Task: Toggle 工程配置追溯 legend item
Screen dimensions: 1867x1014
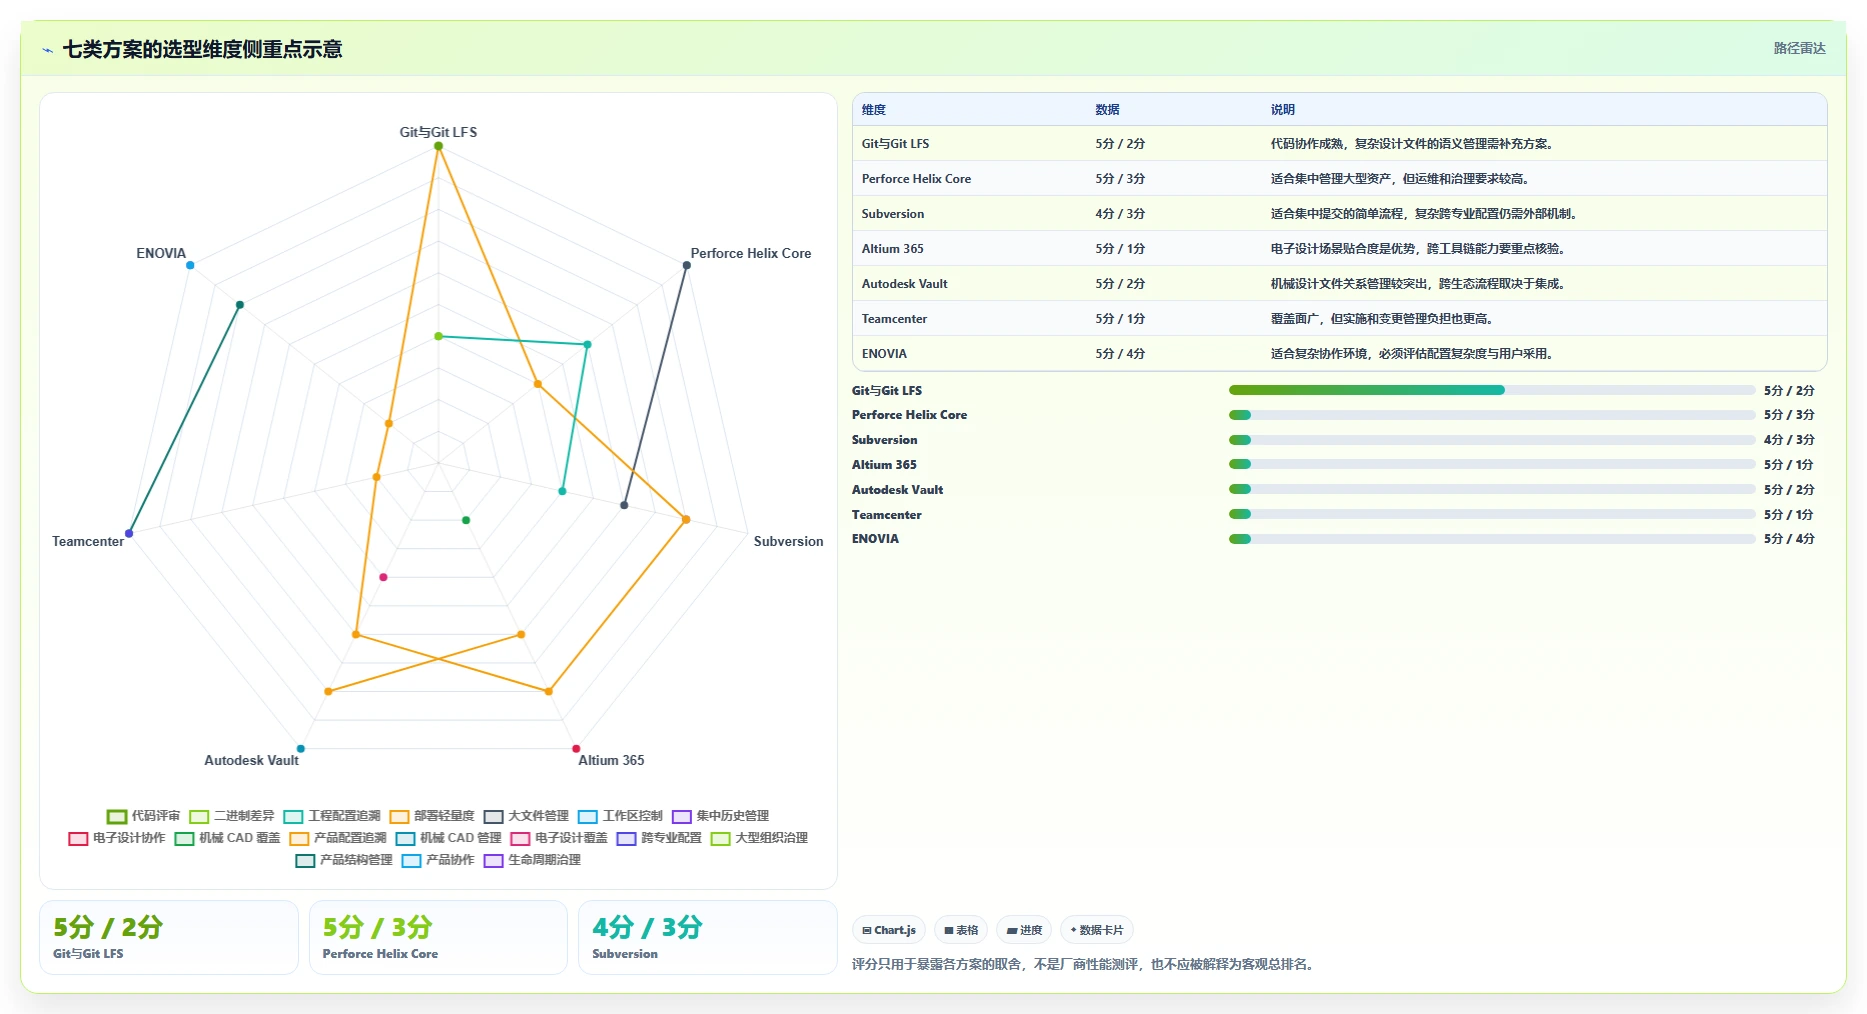Action: (x=331, y=816)
